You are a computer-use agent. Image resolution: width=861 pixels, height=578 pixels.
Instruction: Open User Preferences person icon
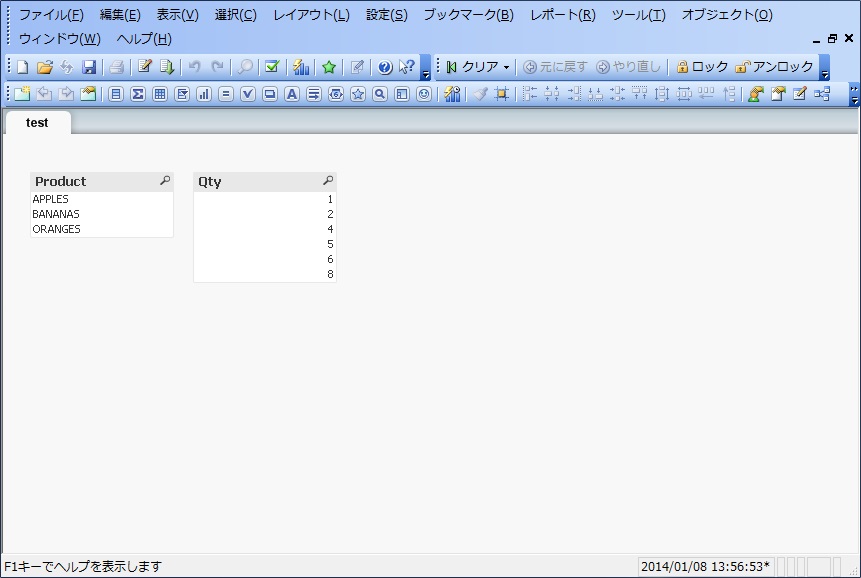756,94
